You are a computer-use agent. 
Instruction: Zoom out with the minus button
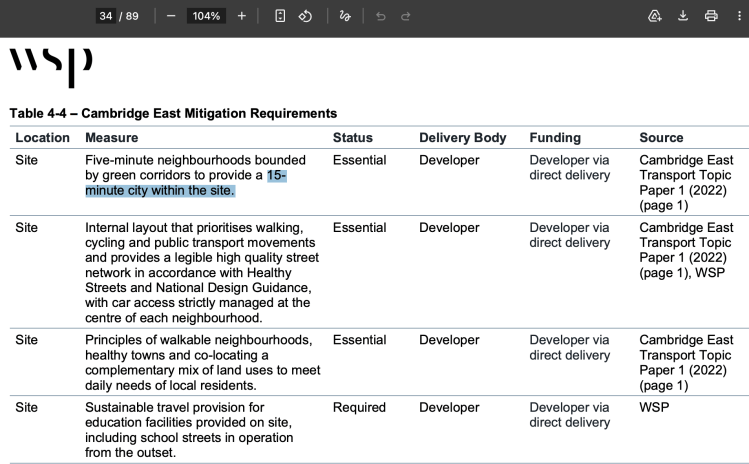point(171,16)
